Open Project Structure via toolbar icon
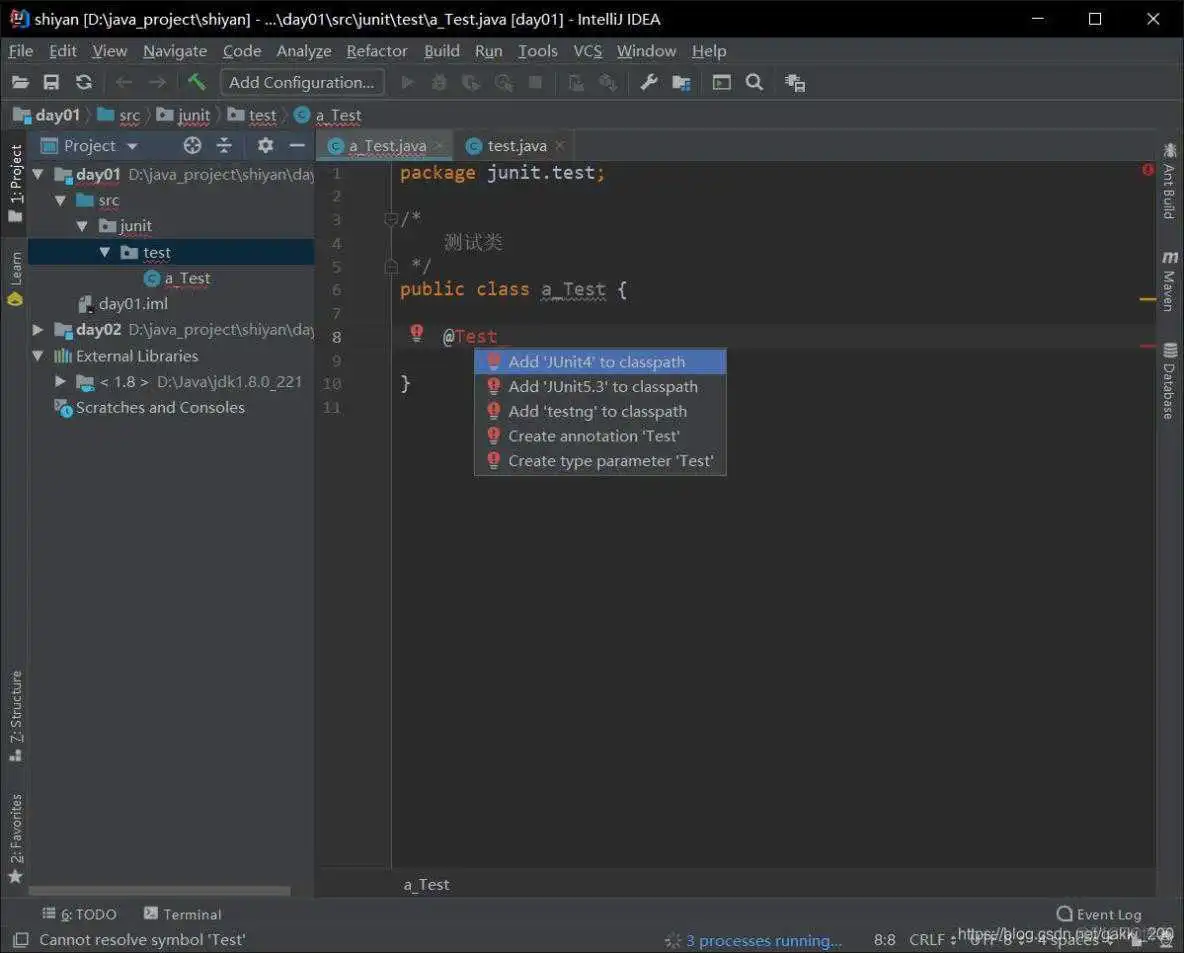 click(x=681, y=82)
